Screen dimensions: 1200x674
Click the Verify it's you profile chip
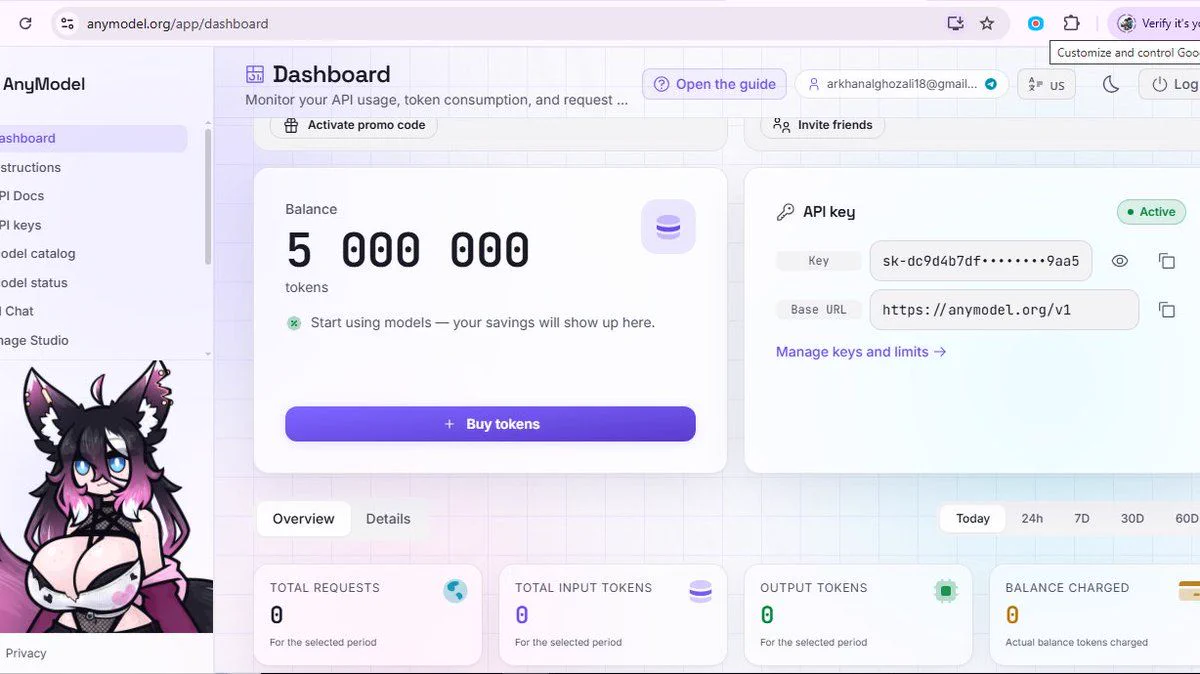click(1156, 23)
